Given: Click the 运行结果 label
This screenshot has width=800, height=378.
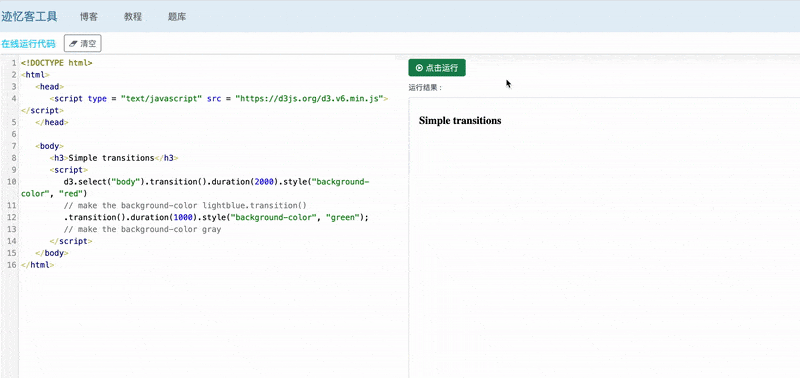Looking at the screenshot, I should point(425,88).
